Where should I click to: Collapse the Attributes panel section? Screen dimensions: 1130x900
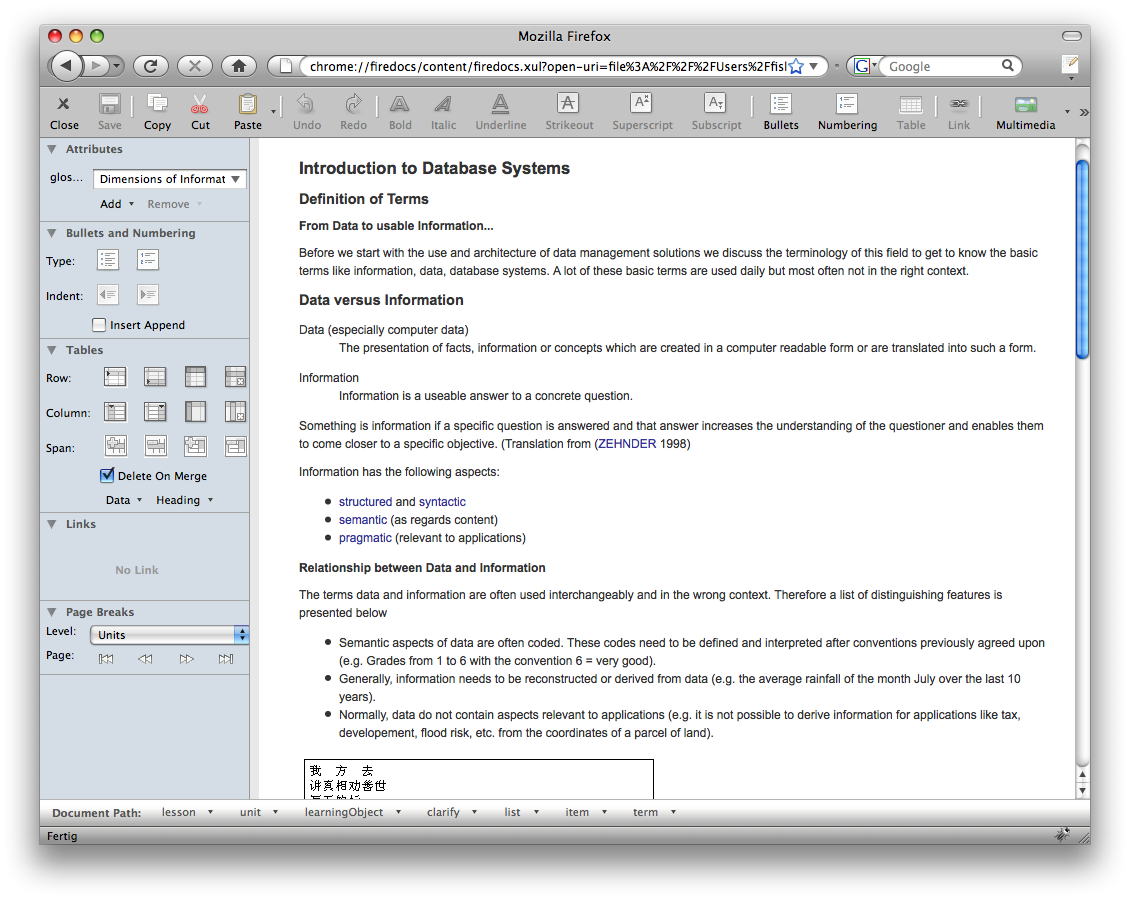[x=52, y=149]
